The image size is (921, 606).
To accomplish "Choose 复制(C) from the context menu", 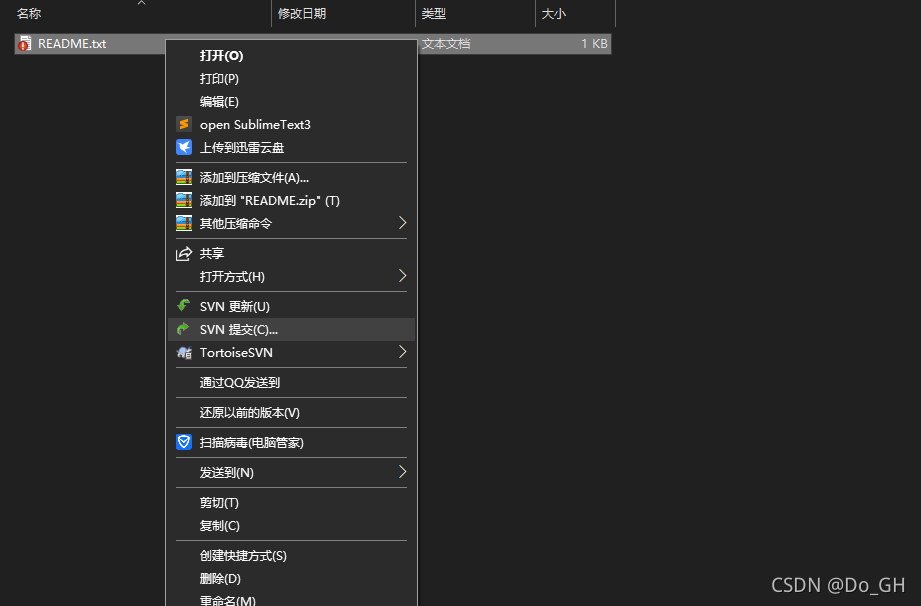I will coord(291,525).
